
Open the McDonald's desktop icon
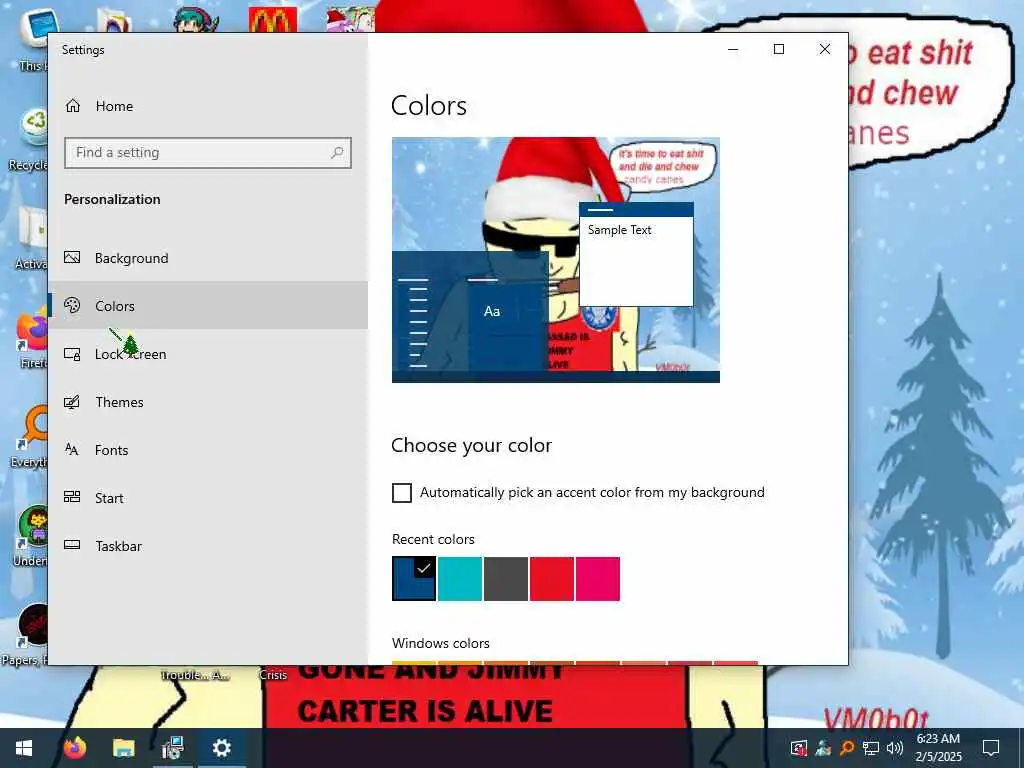pyautogui.click(x=273, y=20)
